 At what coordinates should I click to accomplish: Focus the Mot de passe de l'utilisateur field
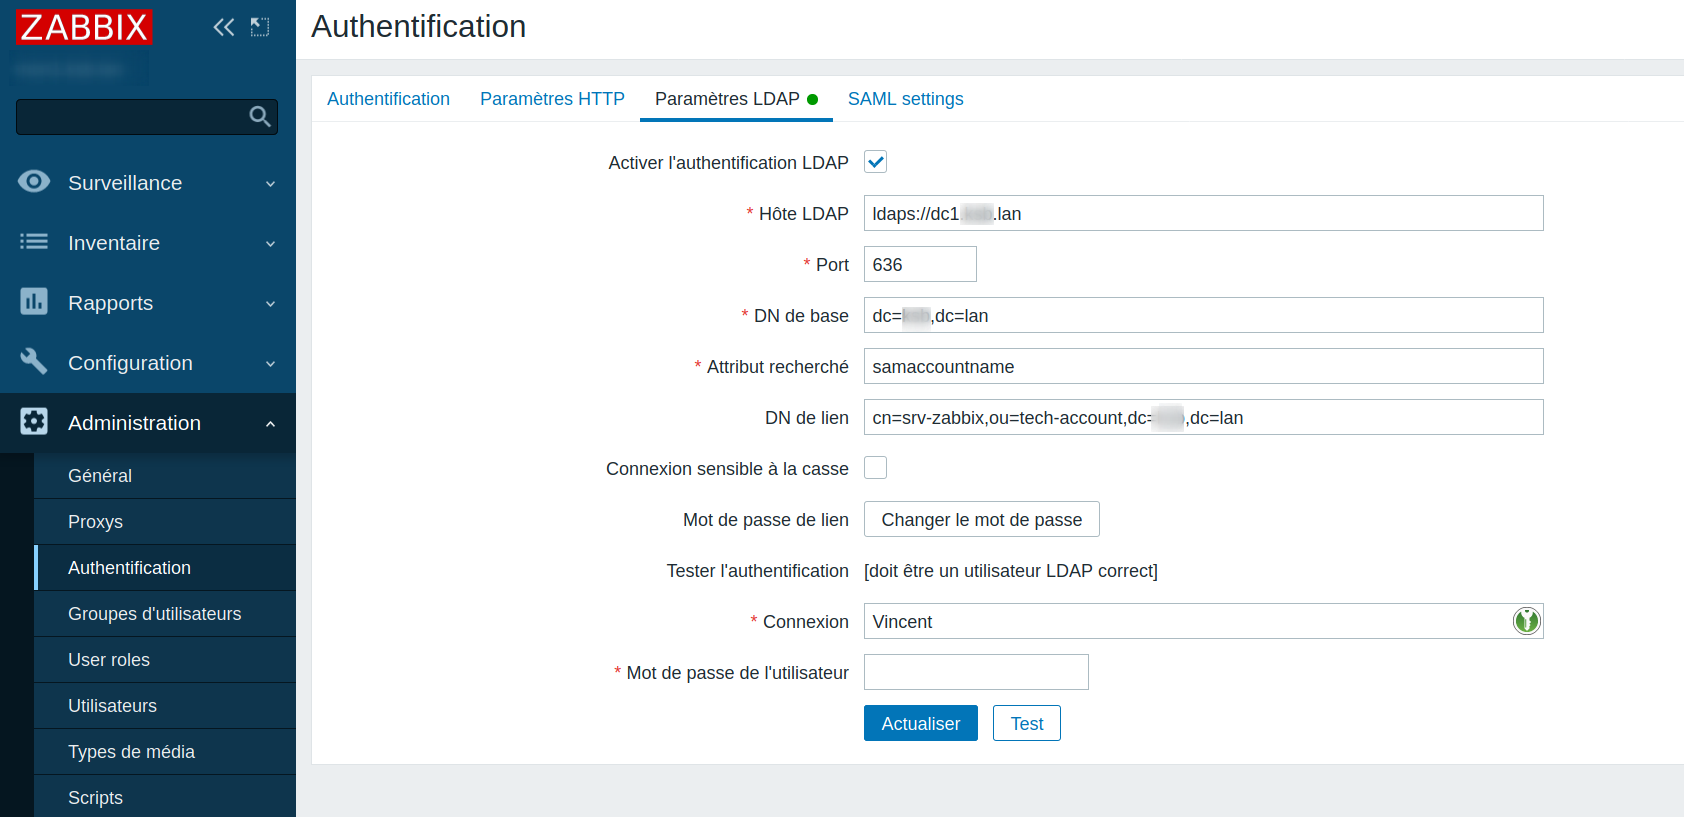pos(975,672)
